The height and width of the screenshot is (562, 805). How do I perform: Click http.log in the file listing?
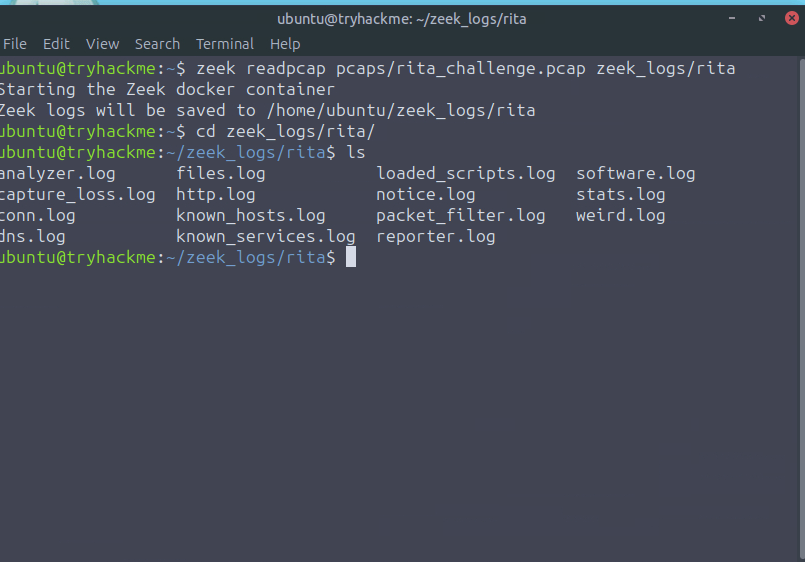point(216,195)
